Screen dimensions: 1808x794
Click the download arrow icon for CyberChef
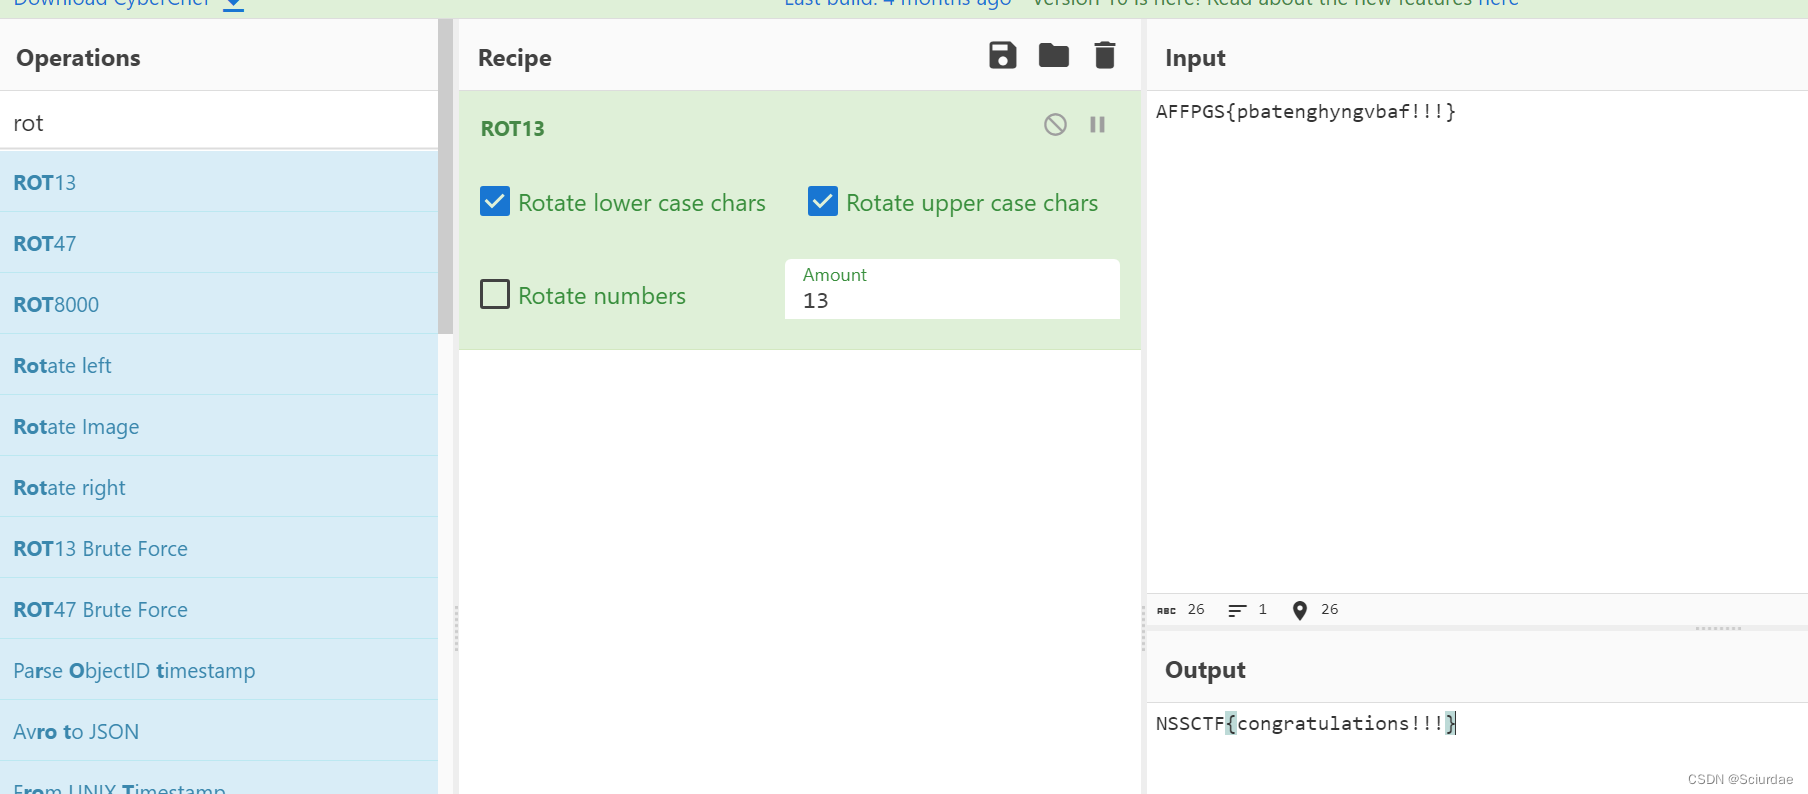click(x=233, y=4)
